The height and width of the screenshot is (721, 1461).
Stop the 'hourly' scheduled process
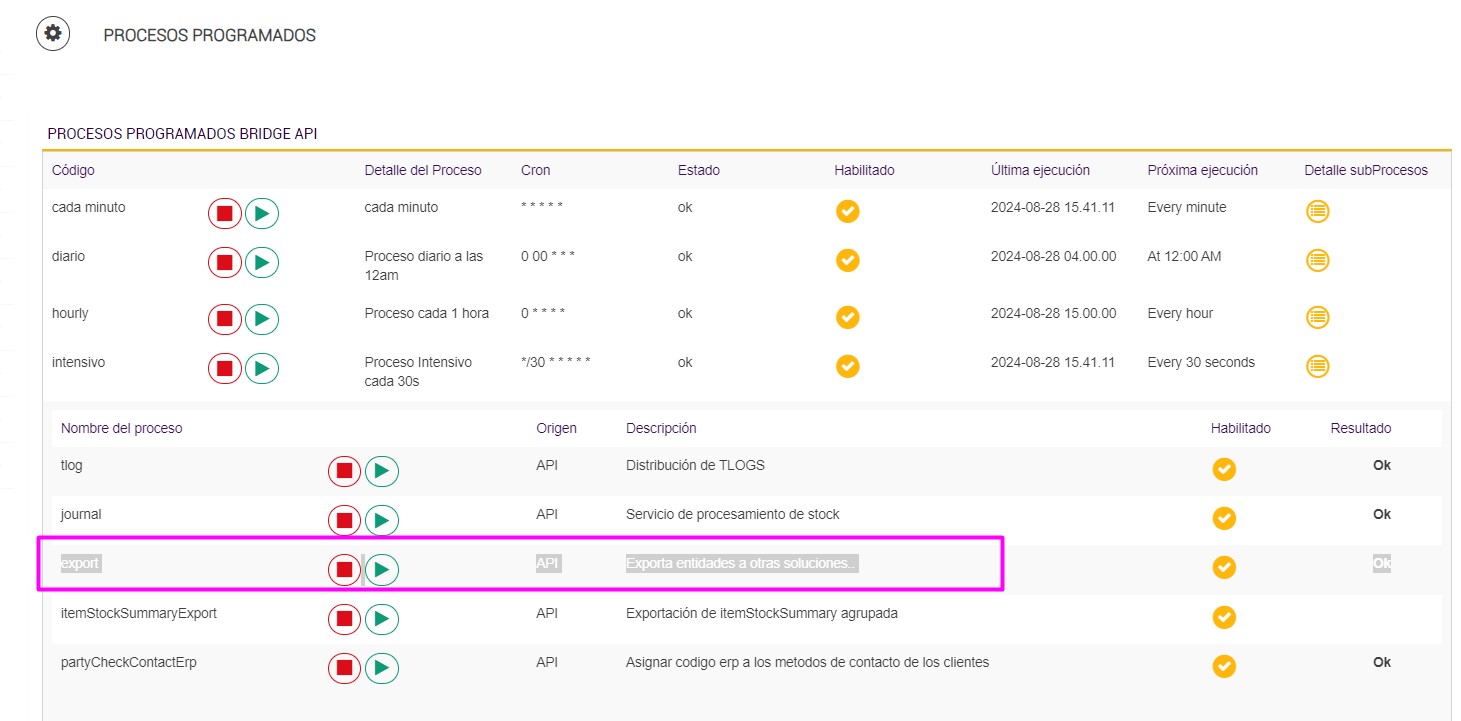point(225,319)
